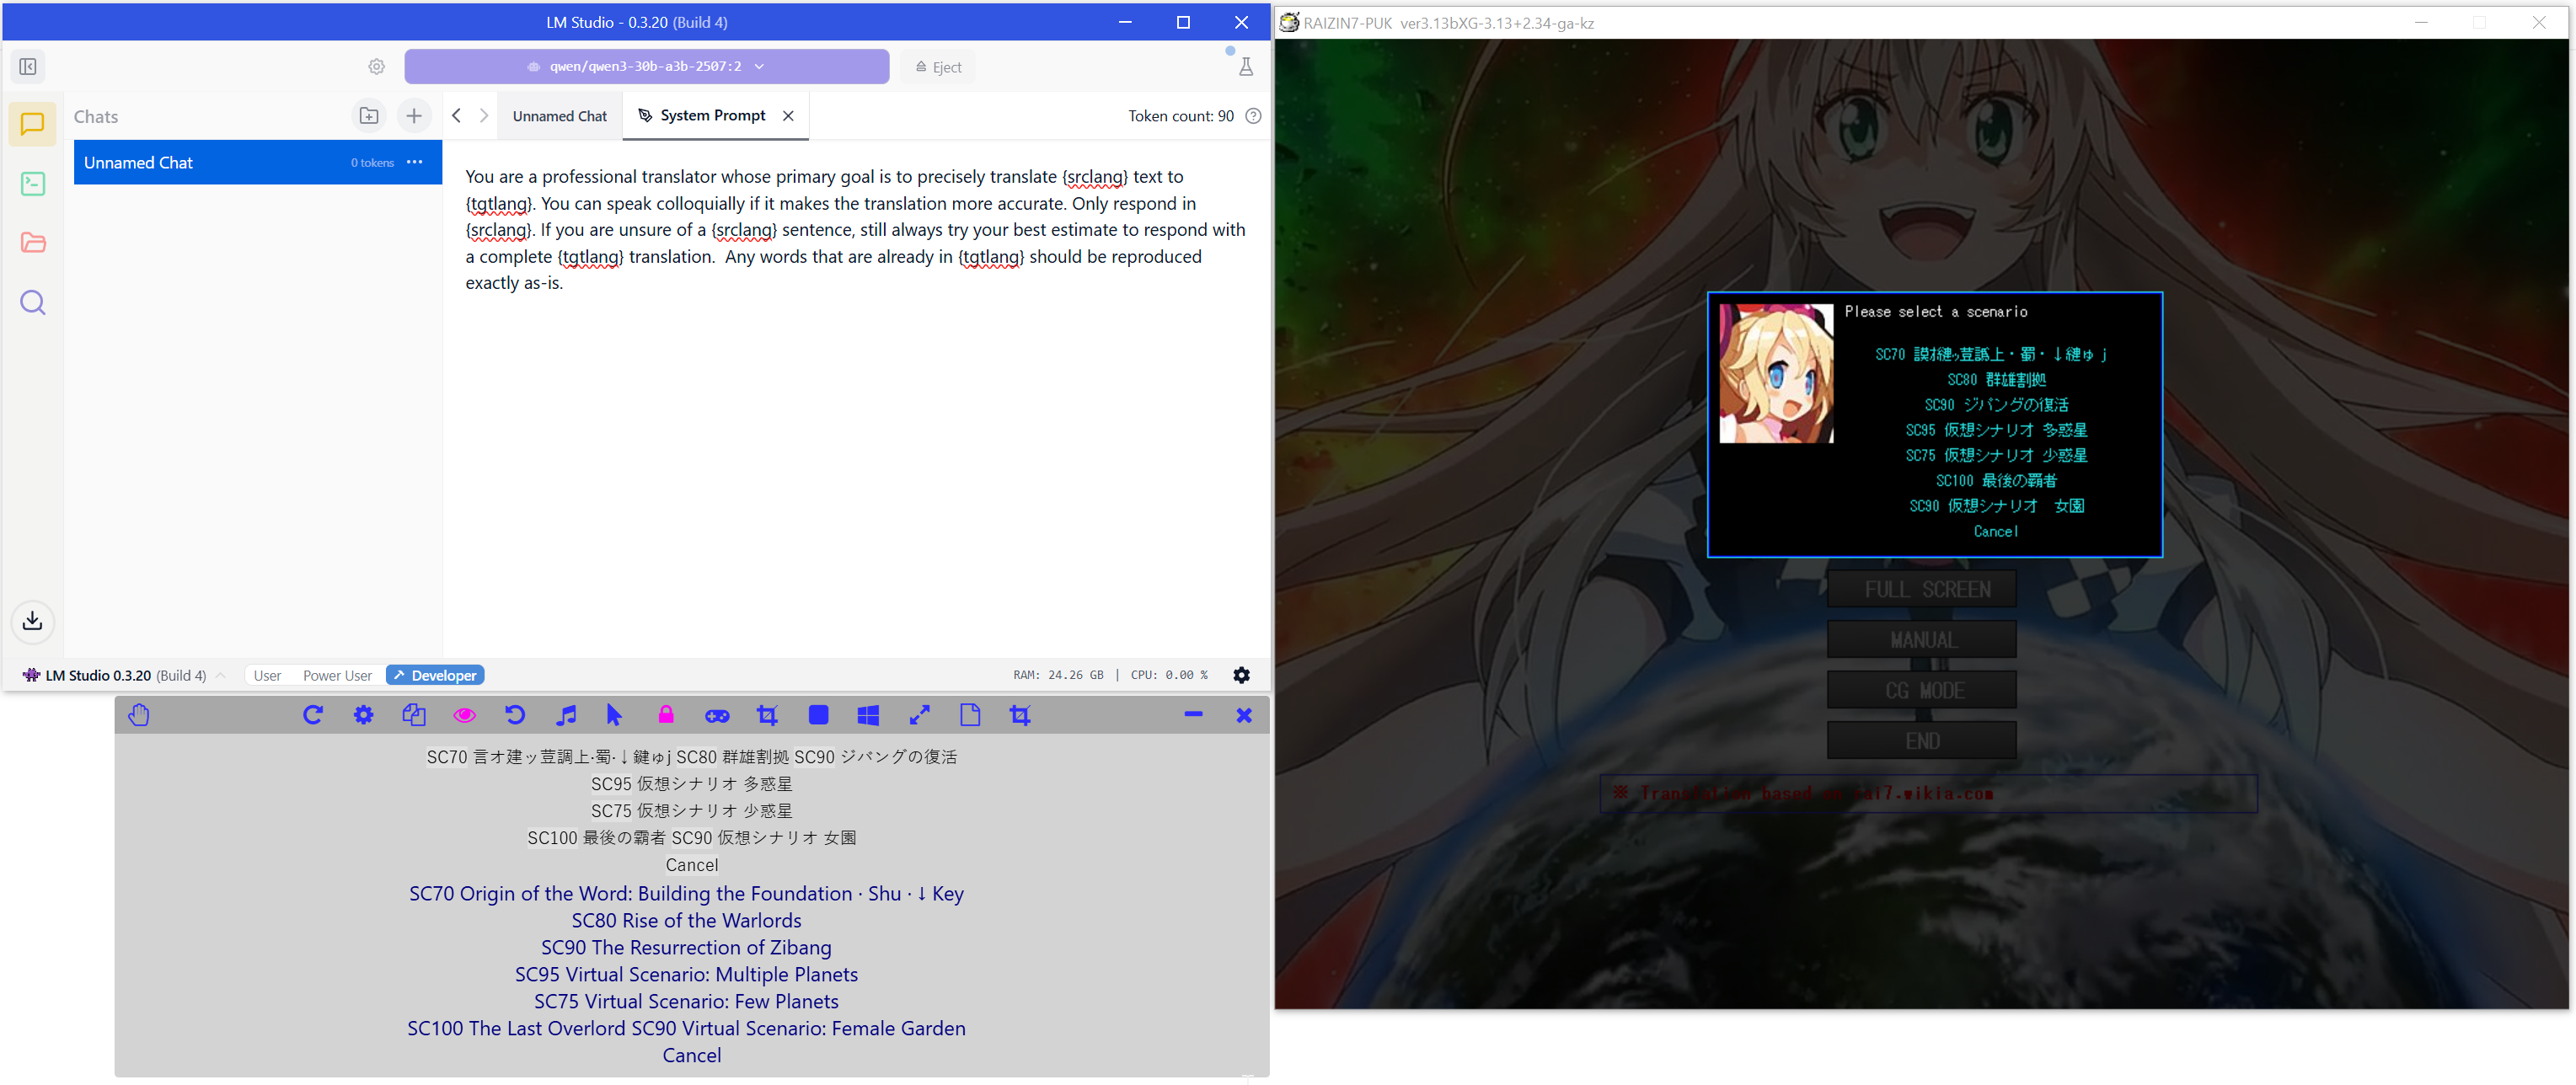Toggle the pink lock icon in translator toolbar

666,715
